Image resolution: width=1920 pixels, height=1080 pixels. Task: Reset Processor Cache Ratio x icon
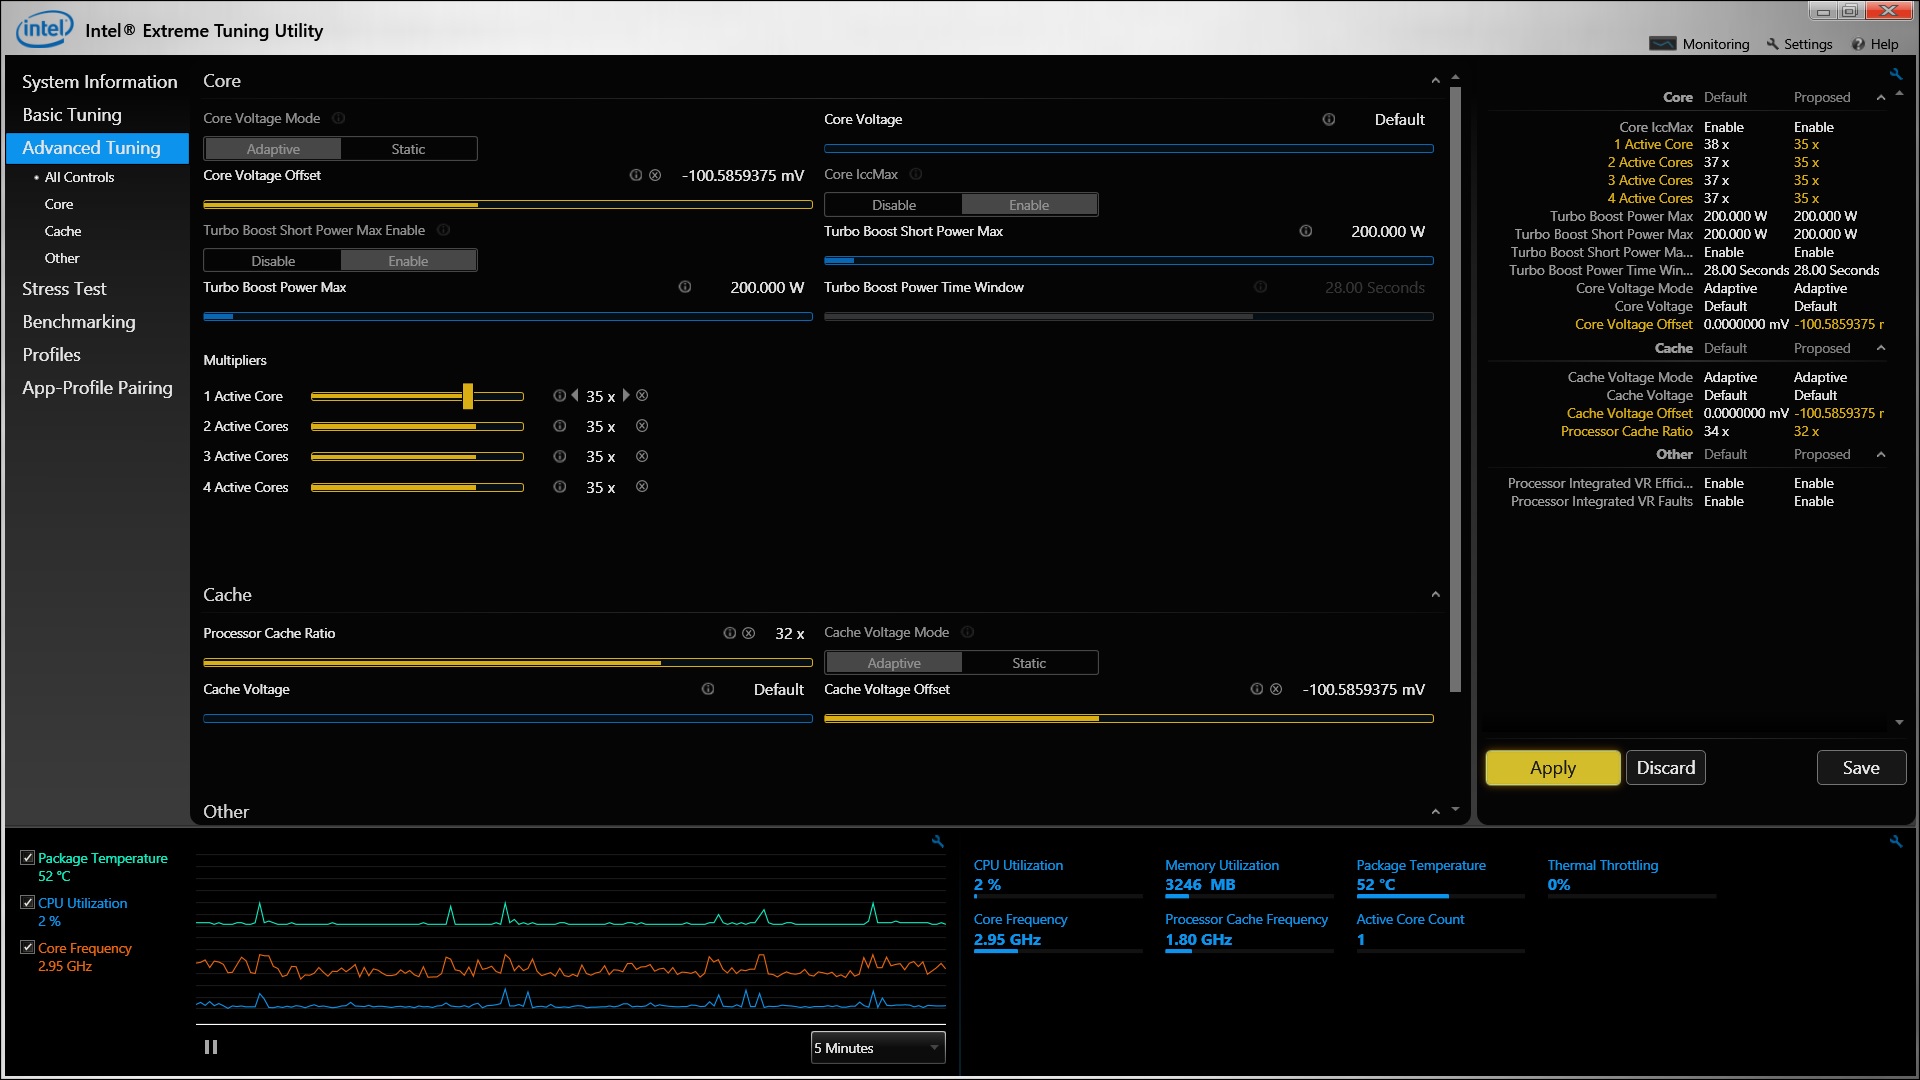tap(748, 633)
